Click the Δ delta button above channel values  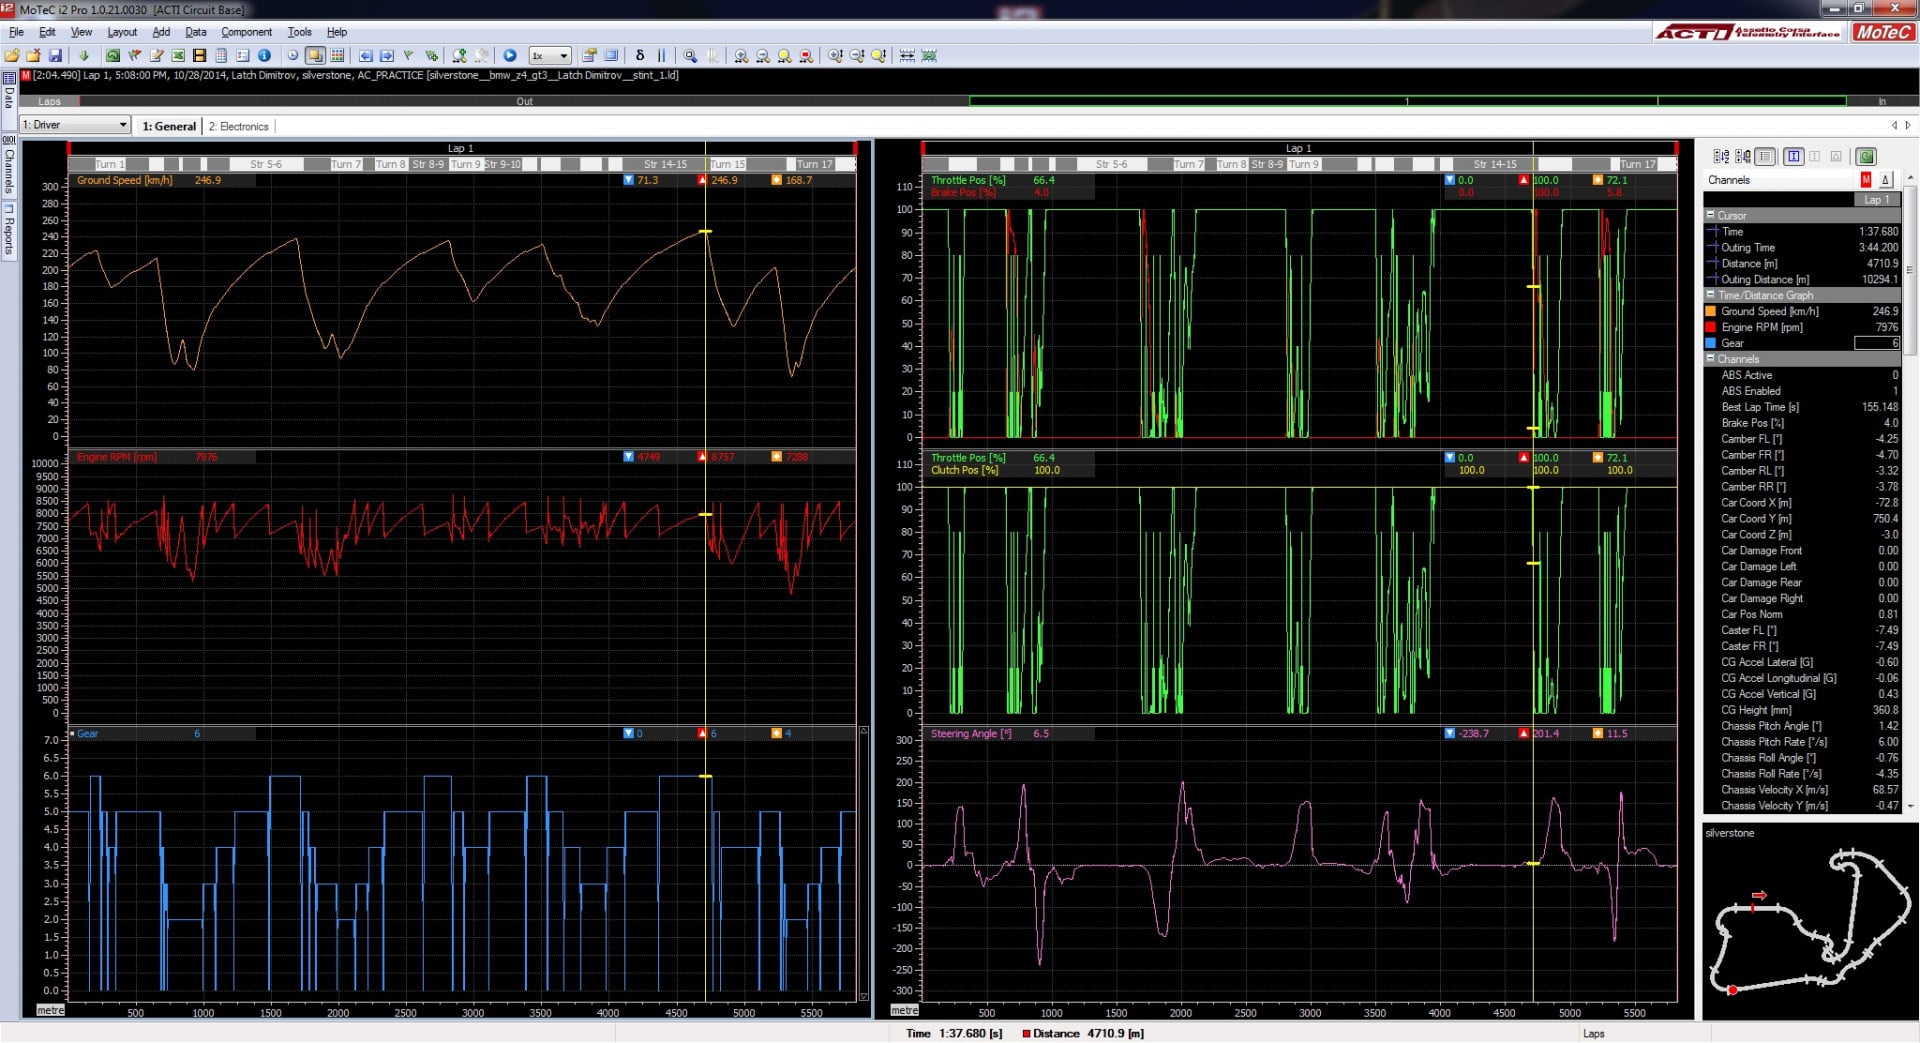click(x=1887, y=179)
